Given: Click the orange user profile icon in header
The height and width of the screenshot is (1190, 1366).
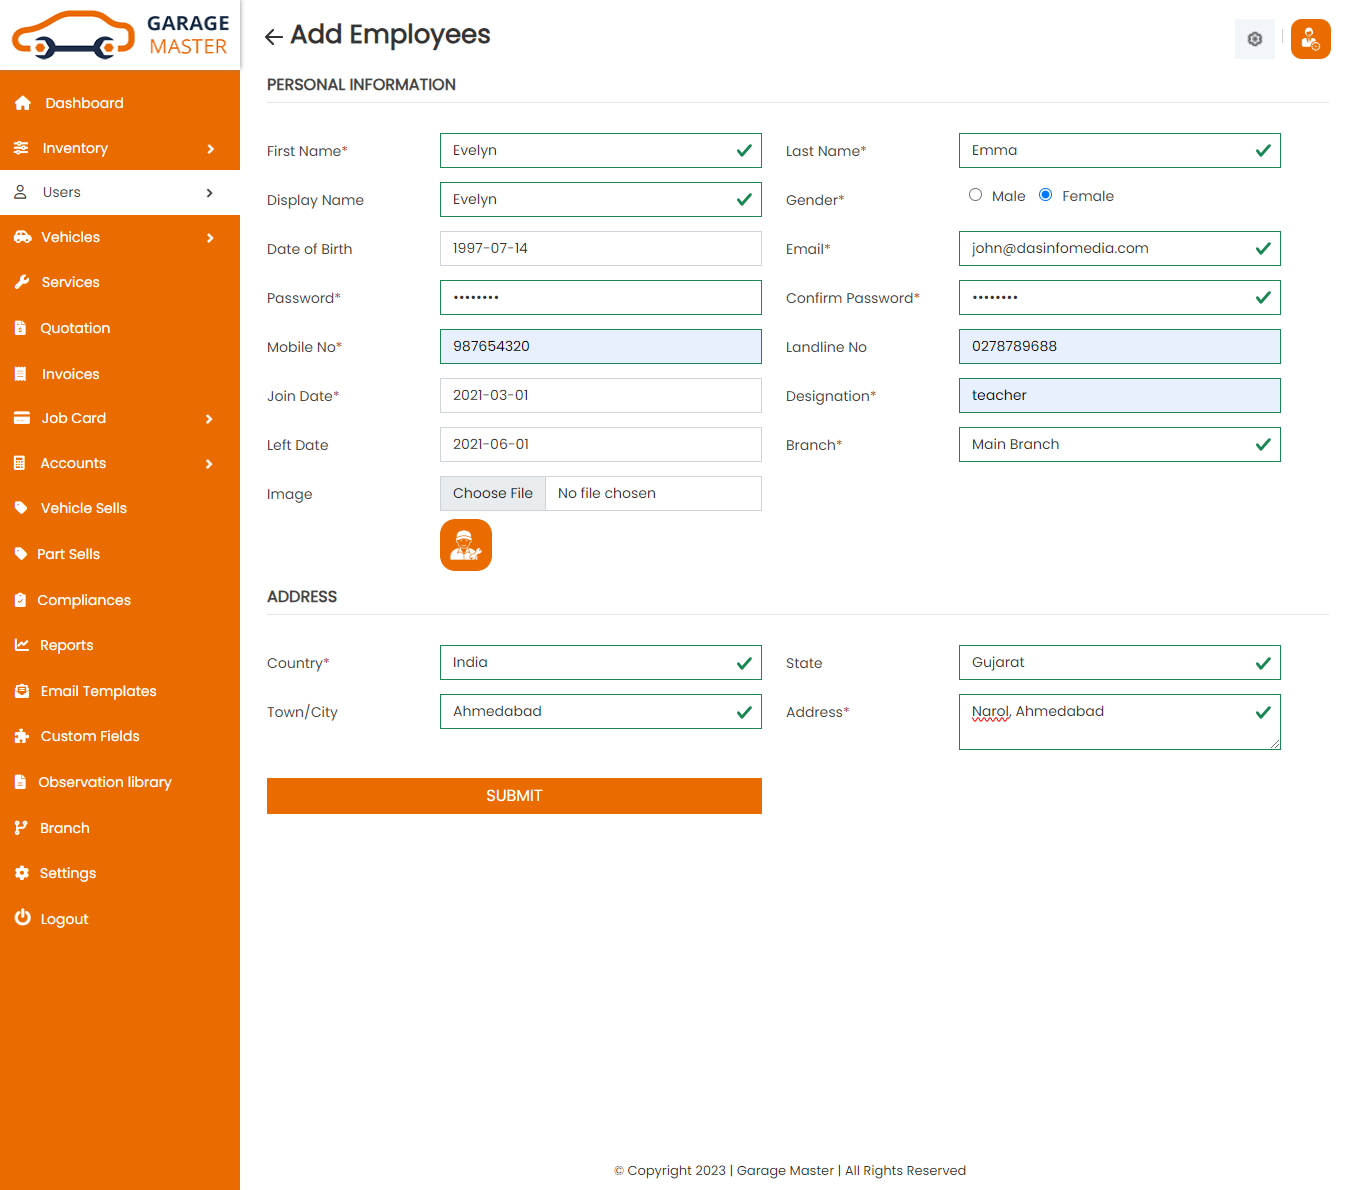Looking at the screenshot, I should [x=1310, y=39].
